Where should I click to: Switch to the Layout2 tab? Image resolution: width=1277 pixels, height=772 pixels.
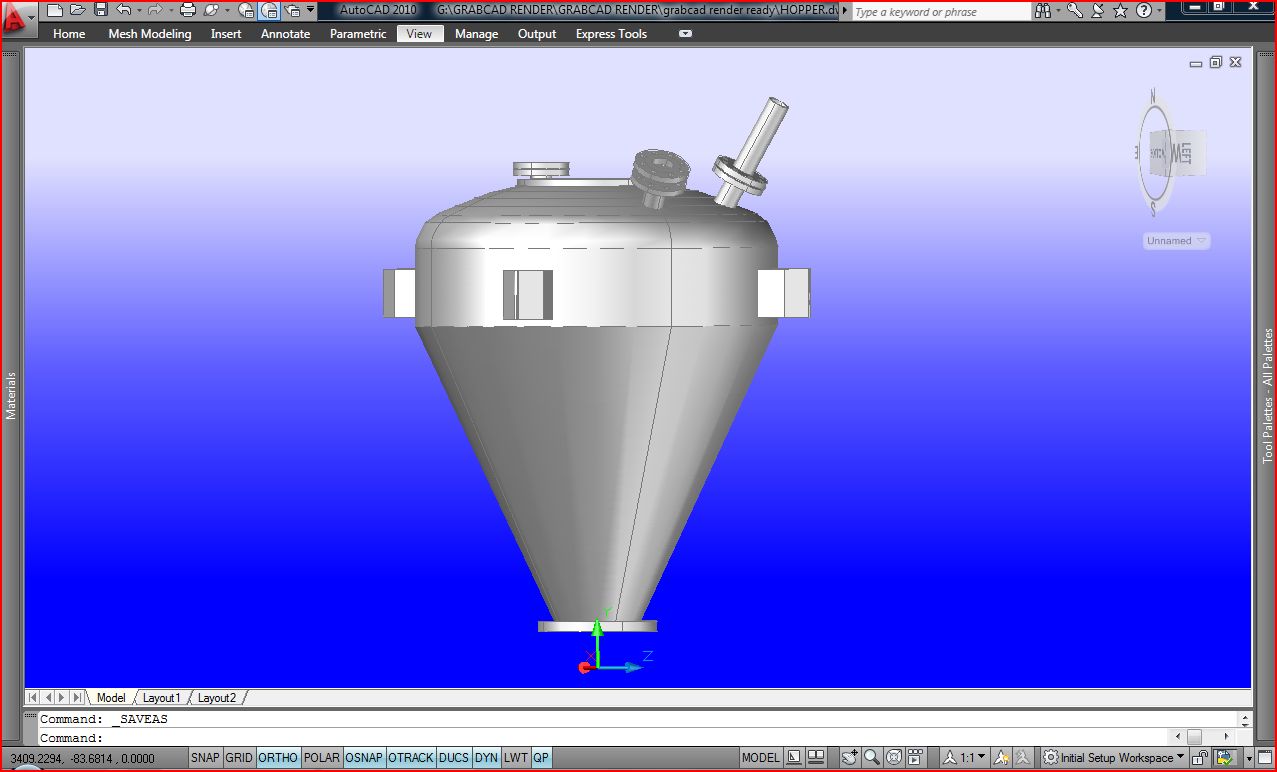click(x=217, y=698)
